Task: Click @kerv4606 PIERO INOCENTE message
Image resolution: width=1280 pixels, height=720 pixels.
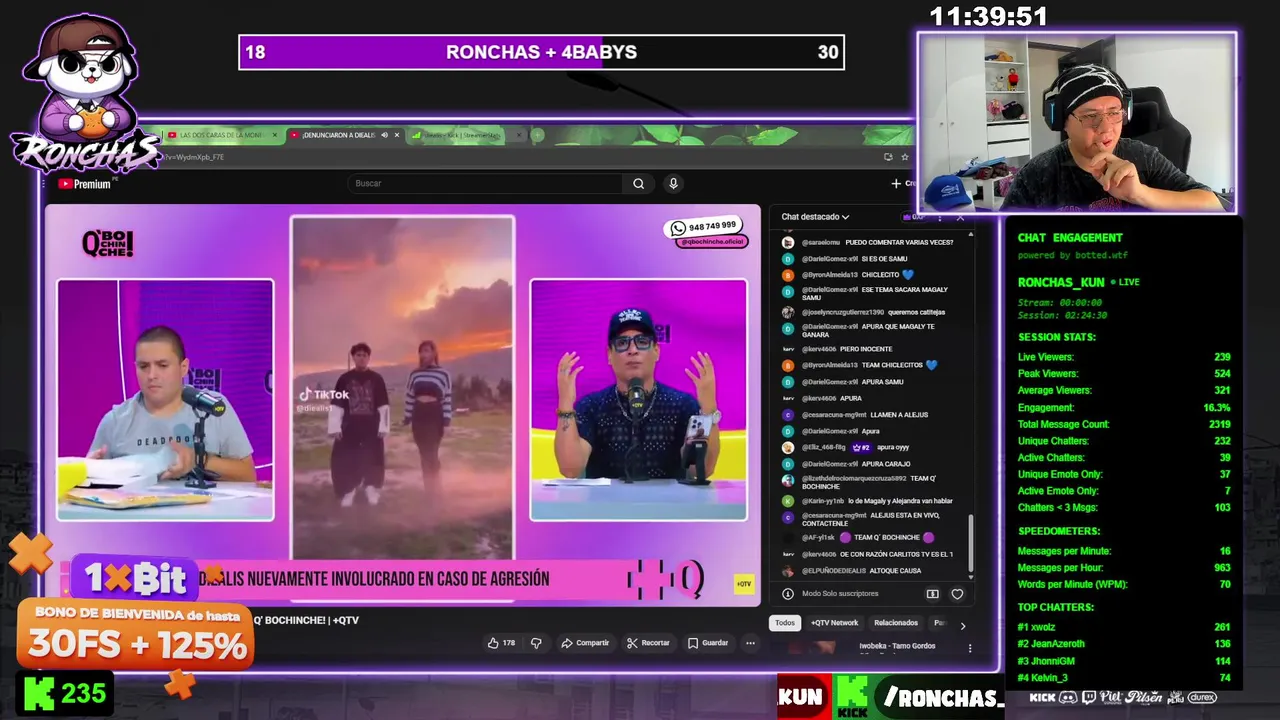Action: [837, 349]
